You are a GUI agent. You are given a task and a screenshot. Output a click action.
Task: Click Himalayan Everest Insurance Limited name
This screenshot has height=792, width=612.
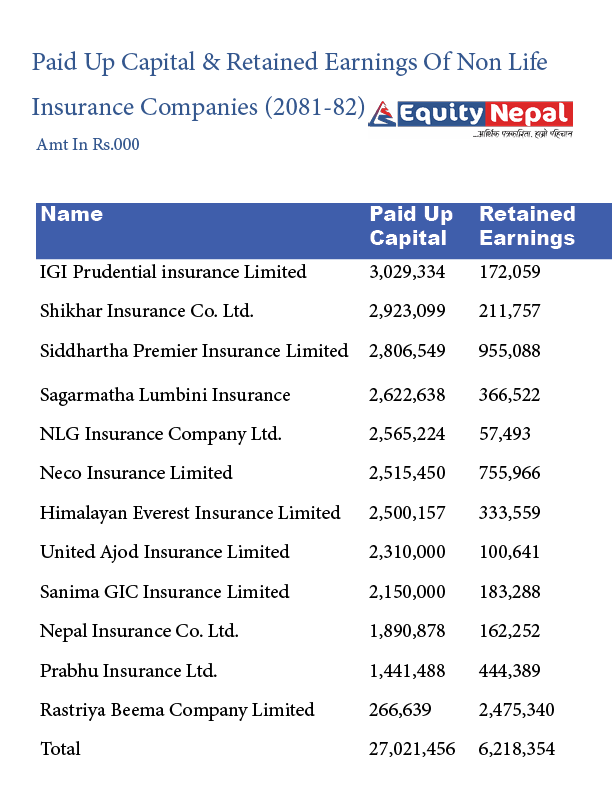point(190,513)
